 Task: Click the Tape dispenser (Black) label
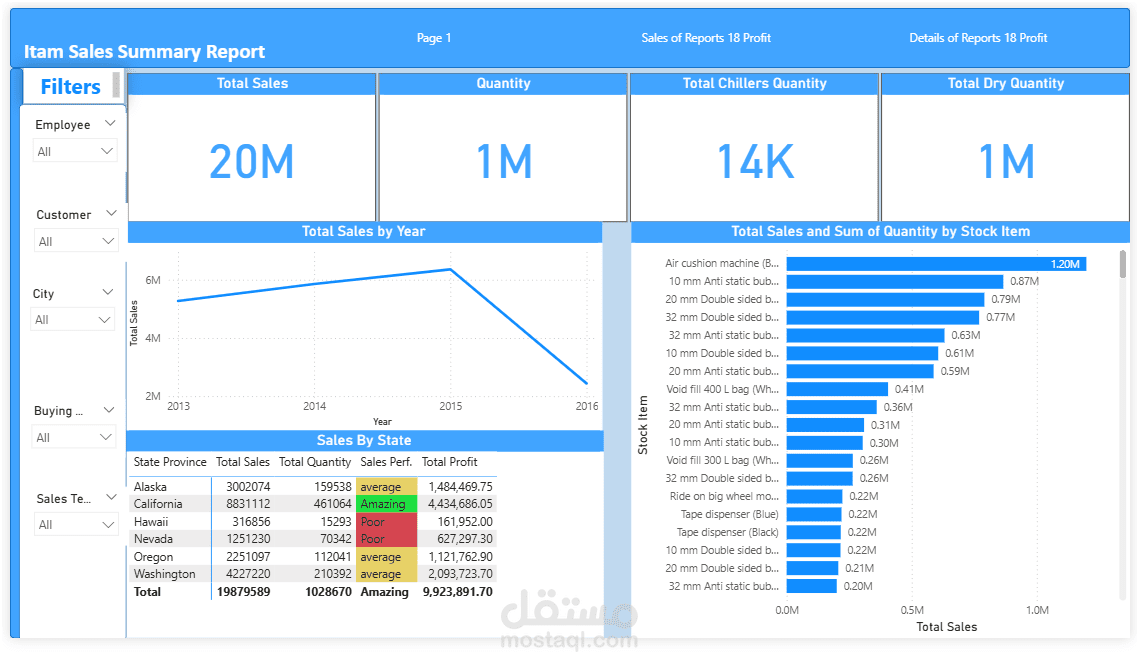click(x=727, y=533)
